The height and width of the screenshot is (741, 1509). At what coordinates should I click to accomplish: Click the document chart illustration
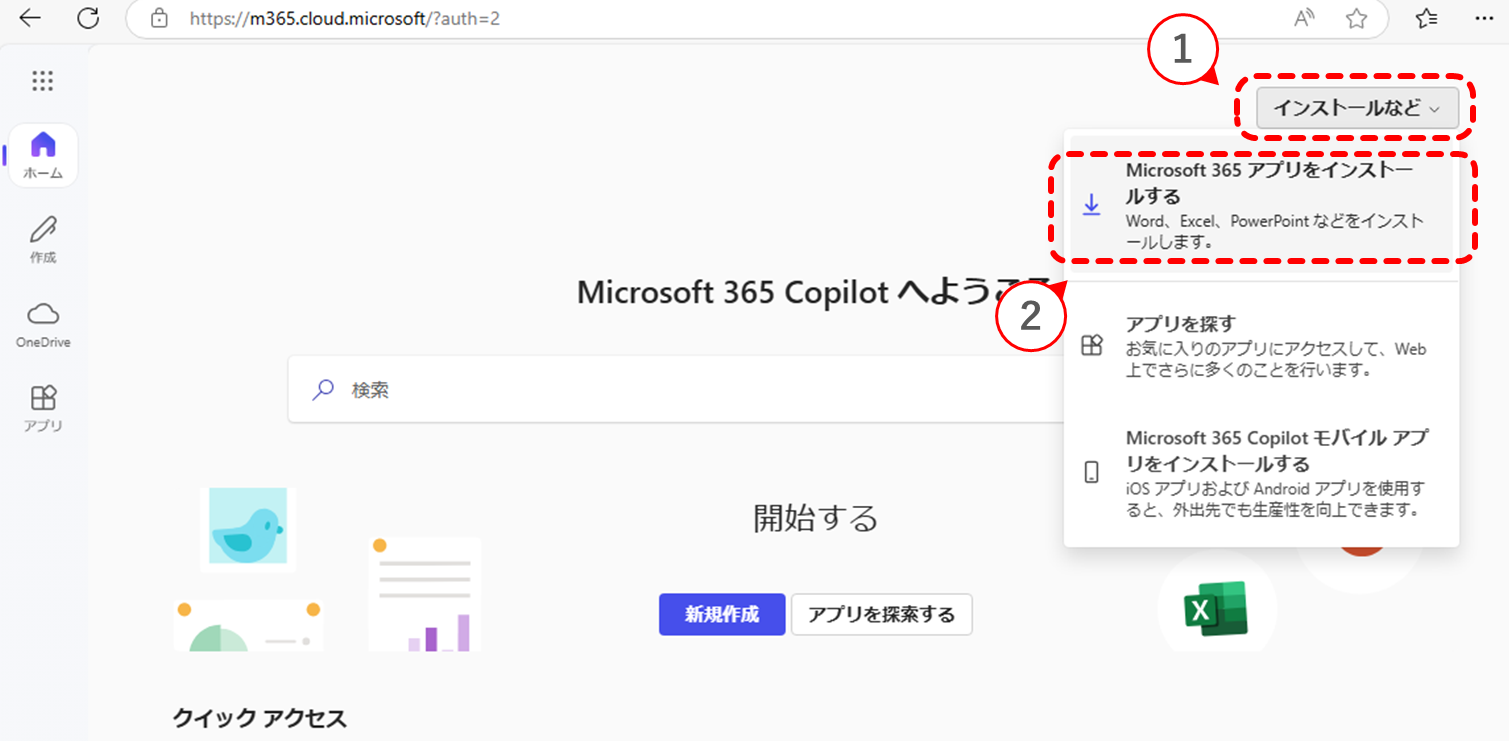click(x=424, y=594)
